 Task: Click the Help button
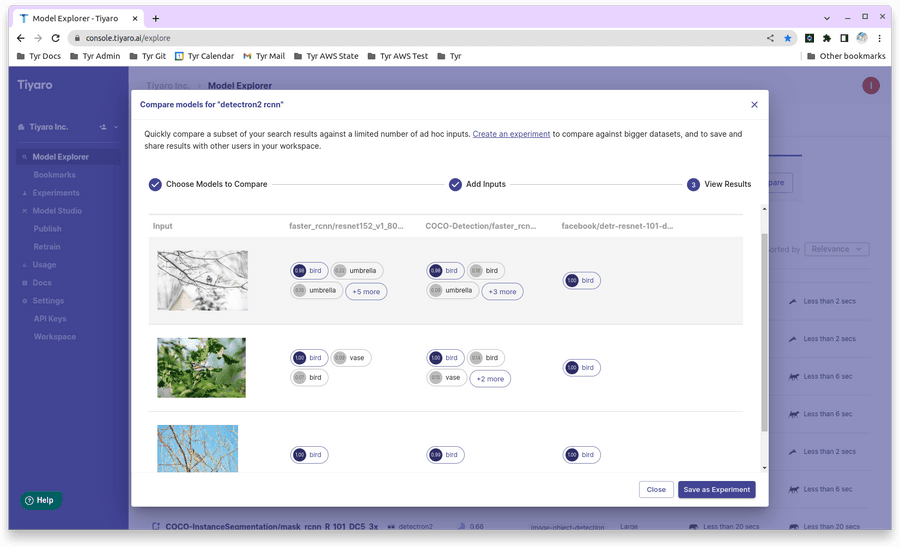click(x=41, y=501)
